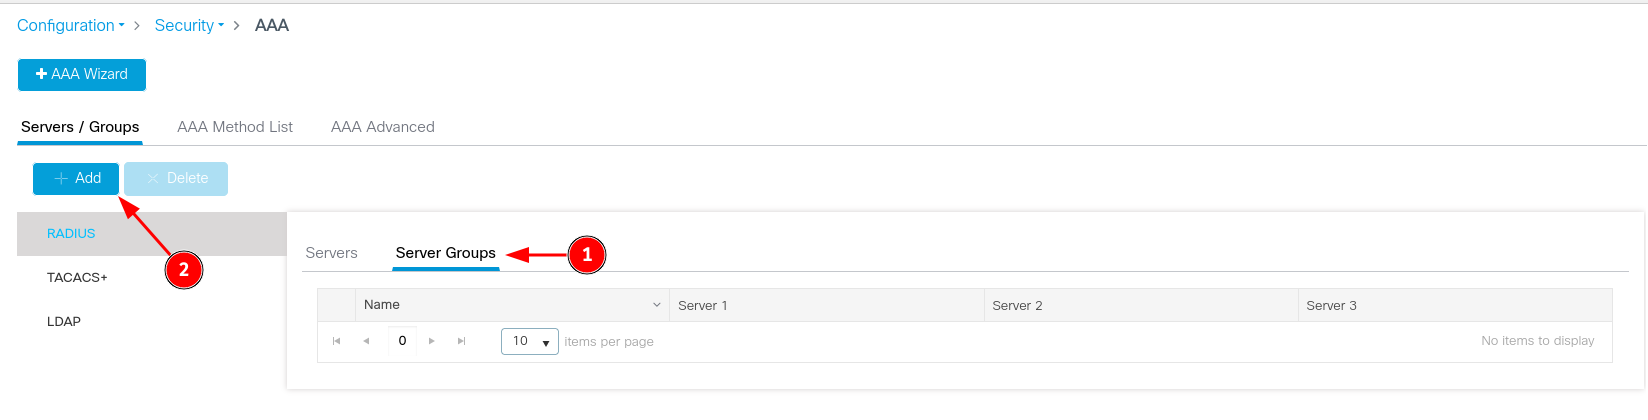Open the Name column filter chevron

(657, 305)
